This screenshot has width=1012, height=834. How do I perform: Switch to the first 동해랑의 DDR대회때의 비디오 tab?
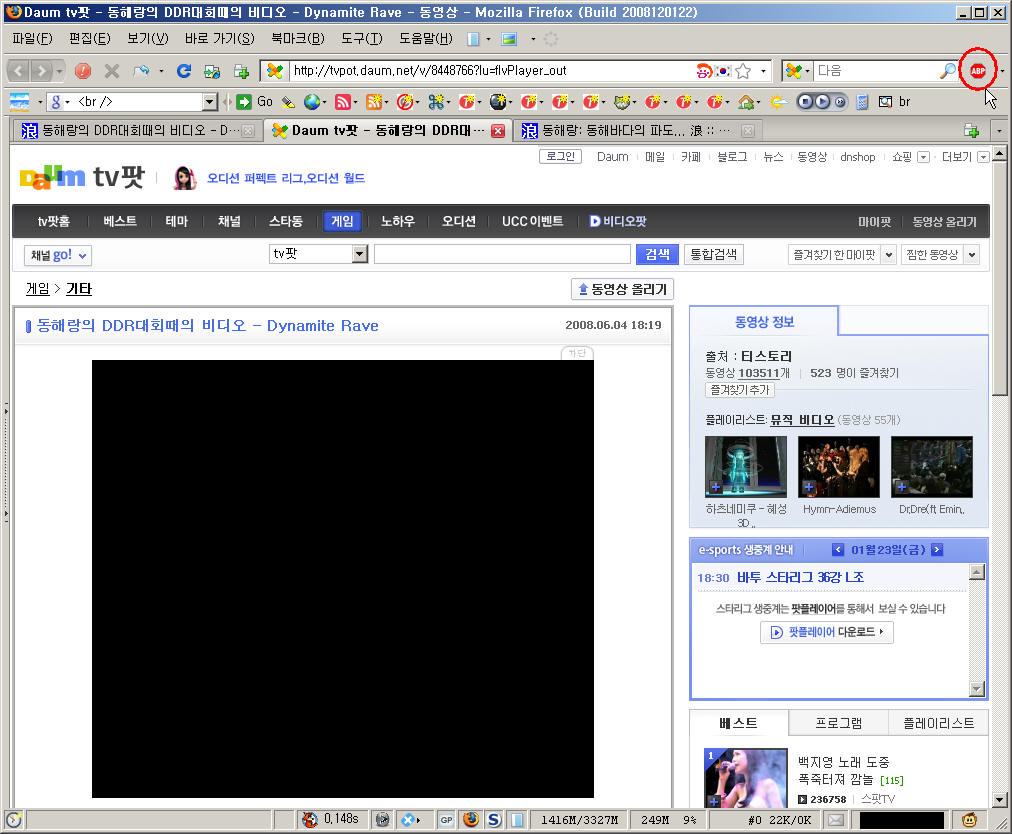[137, 130]
